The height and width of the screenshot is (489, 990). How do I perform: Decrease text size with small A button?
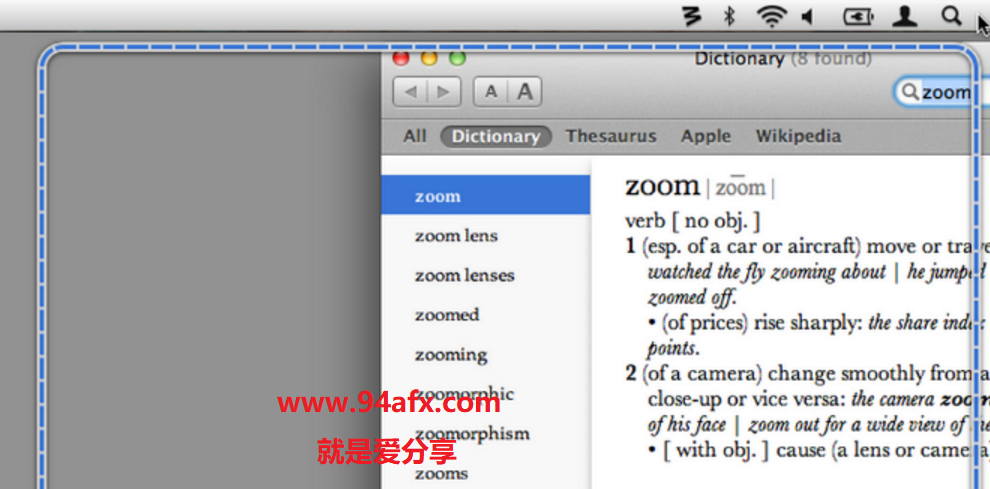click(491, 92)
